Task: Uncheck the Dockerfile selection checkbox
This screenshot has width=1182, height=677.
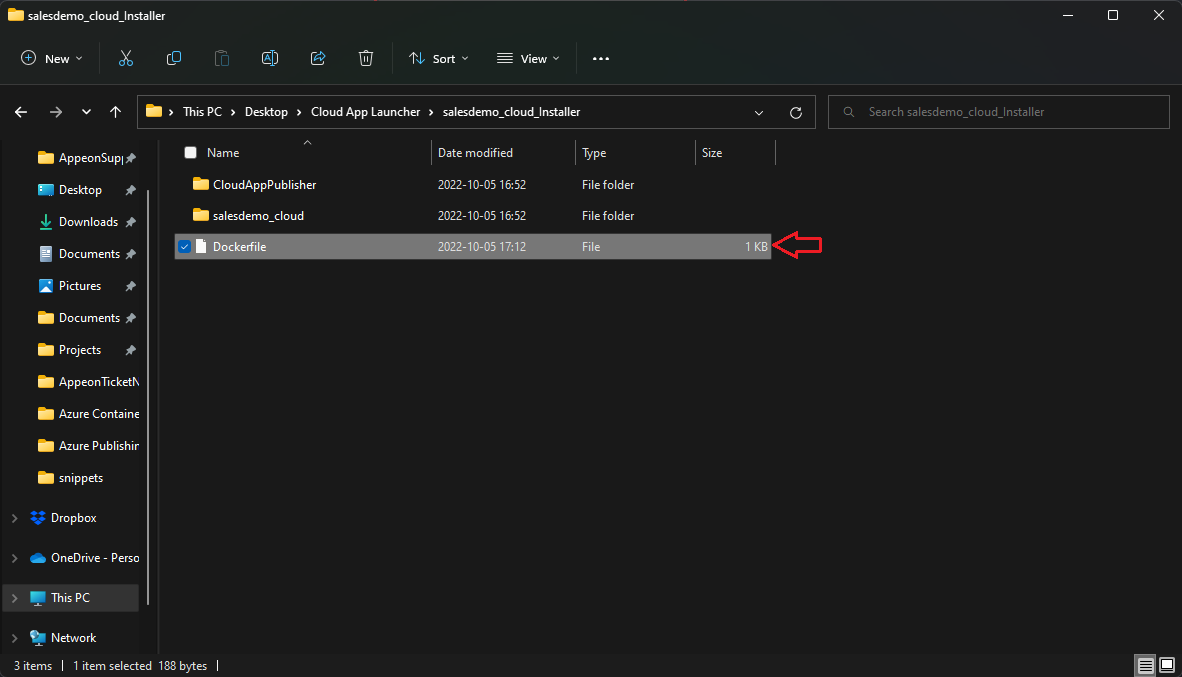Action: pos(184,246)
